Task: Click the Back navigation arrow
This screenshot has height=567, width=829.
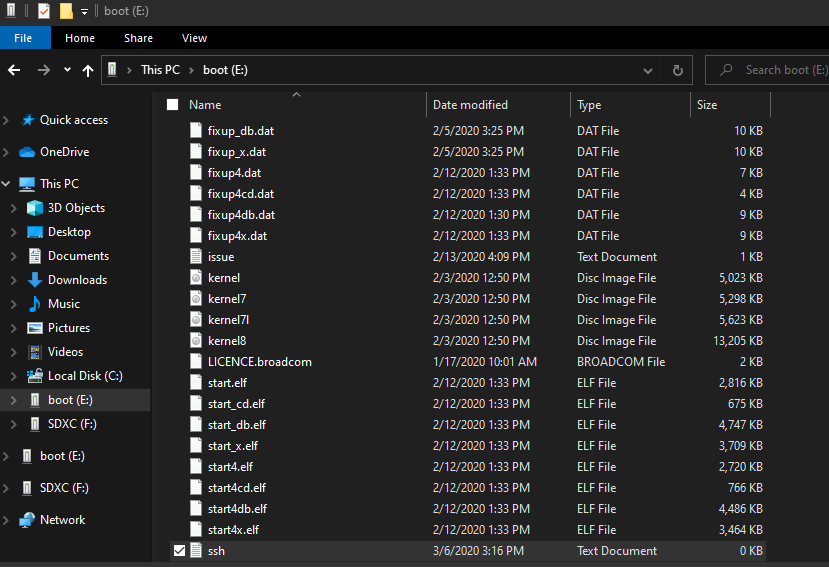Action: (x=14, y=70)
